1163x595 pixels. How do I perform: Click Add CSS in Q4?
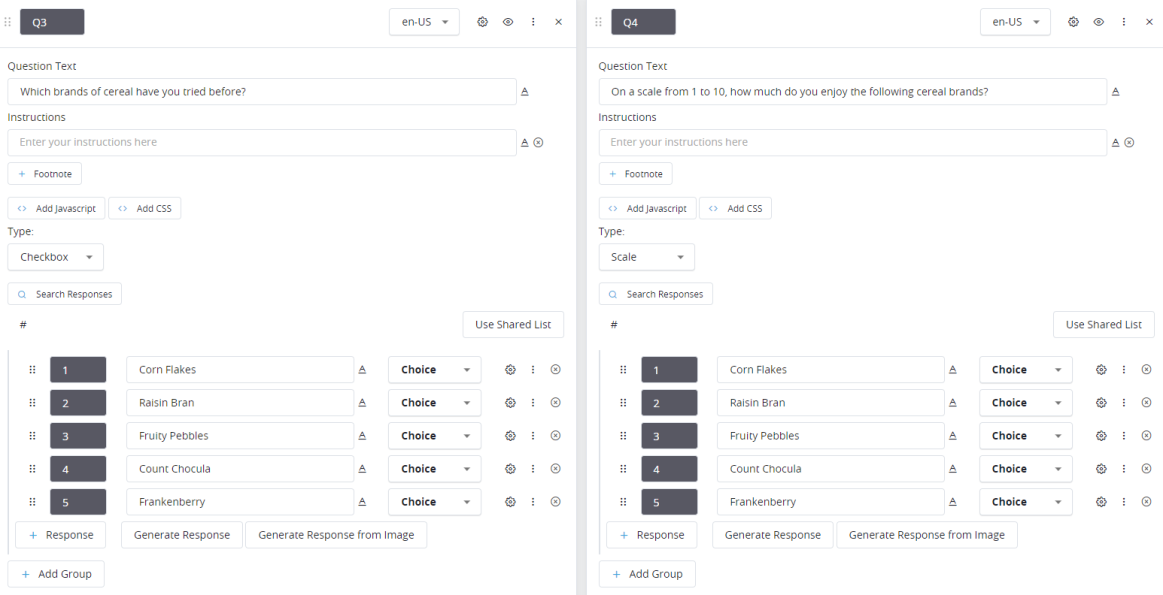pos(735,208)
